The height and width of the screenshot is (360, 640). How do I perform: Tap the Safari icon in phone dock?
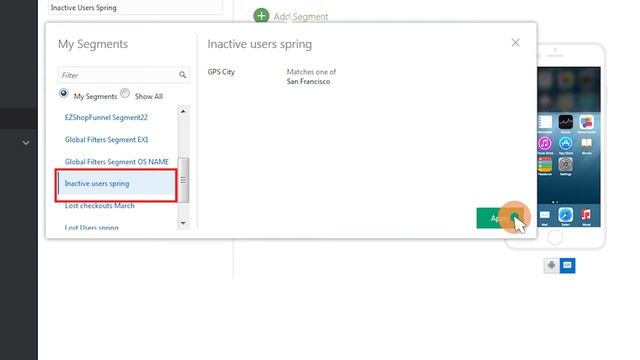[x=566, y=215]
